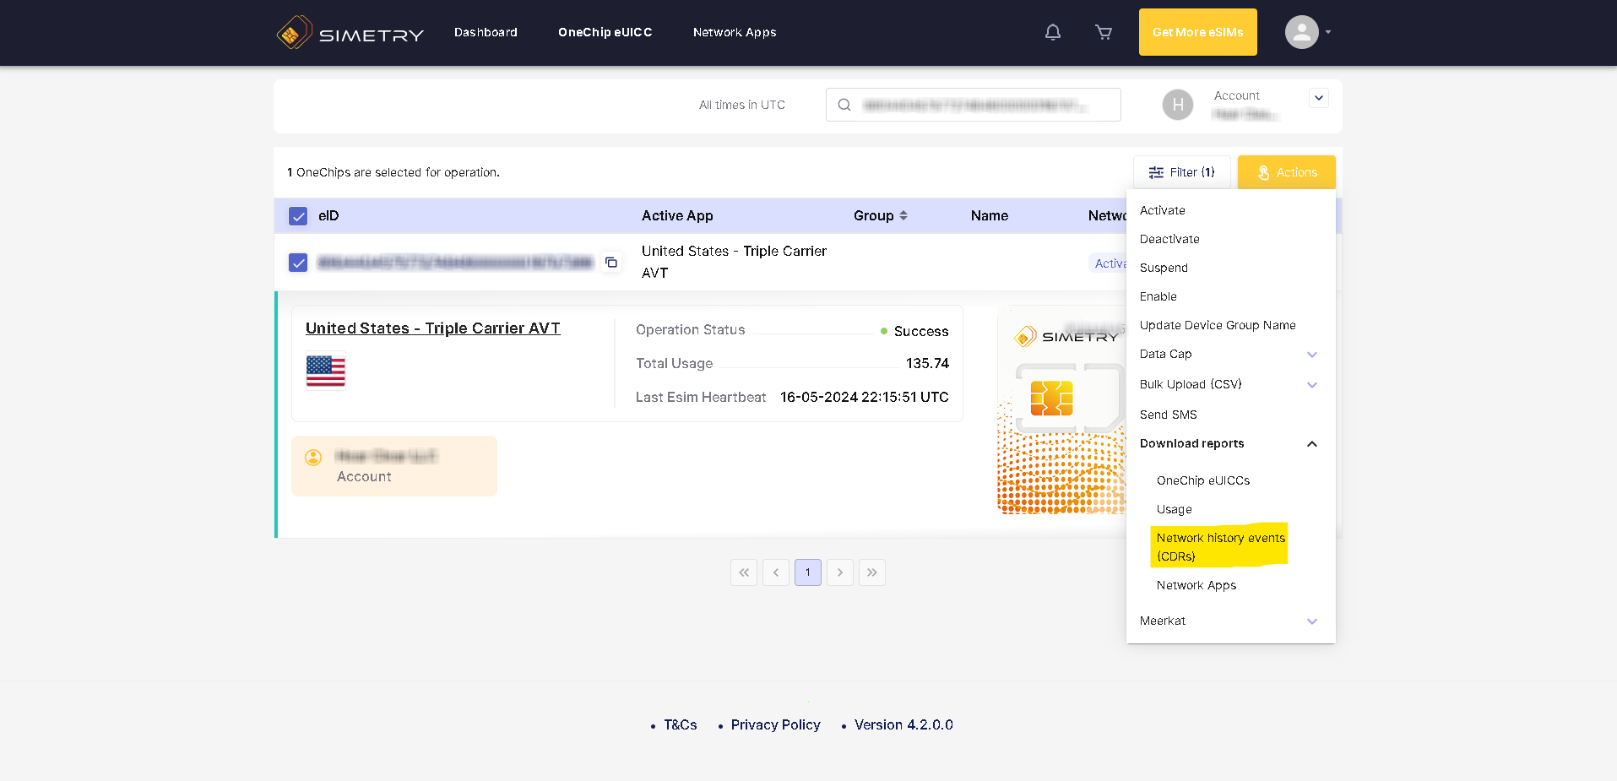Click the Simetry SIM card image
Screen dimensions: 1617x781
(1062, 412)
